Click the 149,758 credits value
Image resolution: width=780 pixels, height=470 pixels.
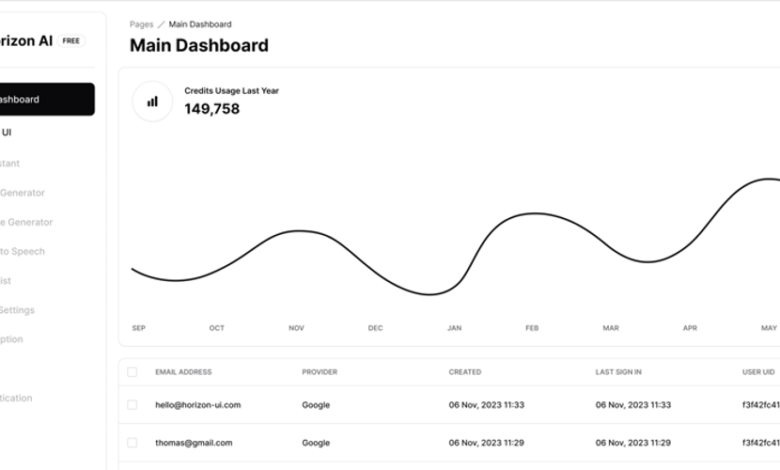(x=212, y=109)
